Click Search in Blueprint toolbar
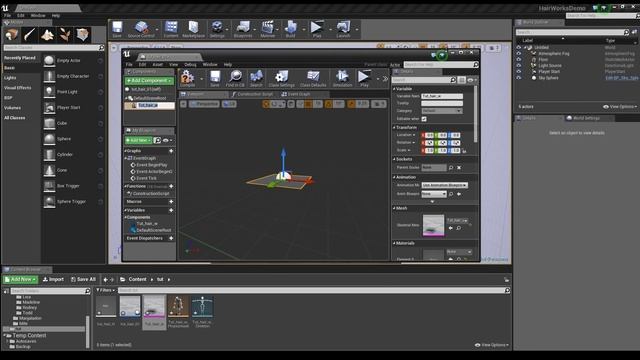640x360 pixels. tap(256, 78)
